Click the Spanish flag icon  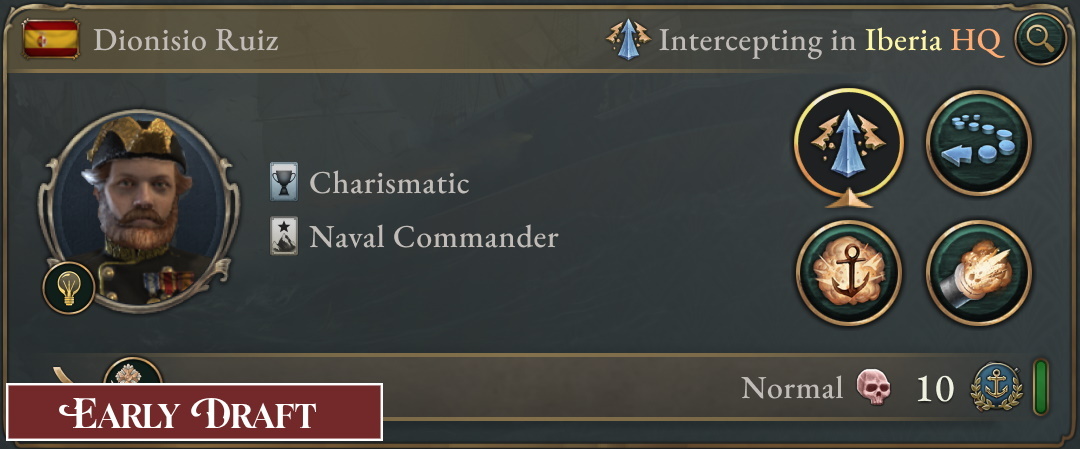click(50, 40)
